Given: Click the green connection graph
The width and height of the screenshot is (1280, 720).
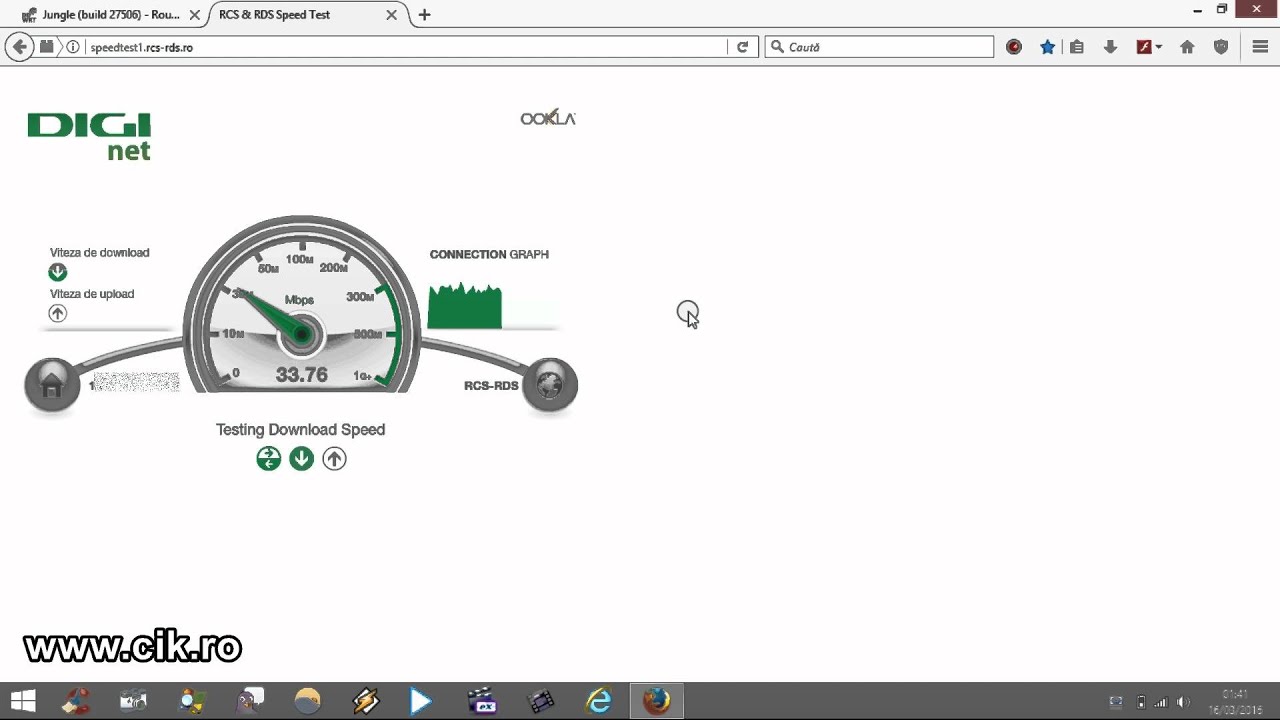Looking at the screenshot, I should tap(465, 306).
